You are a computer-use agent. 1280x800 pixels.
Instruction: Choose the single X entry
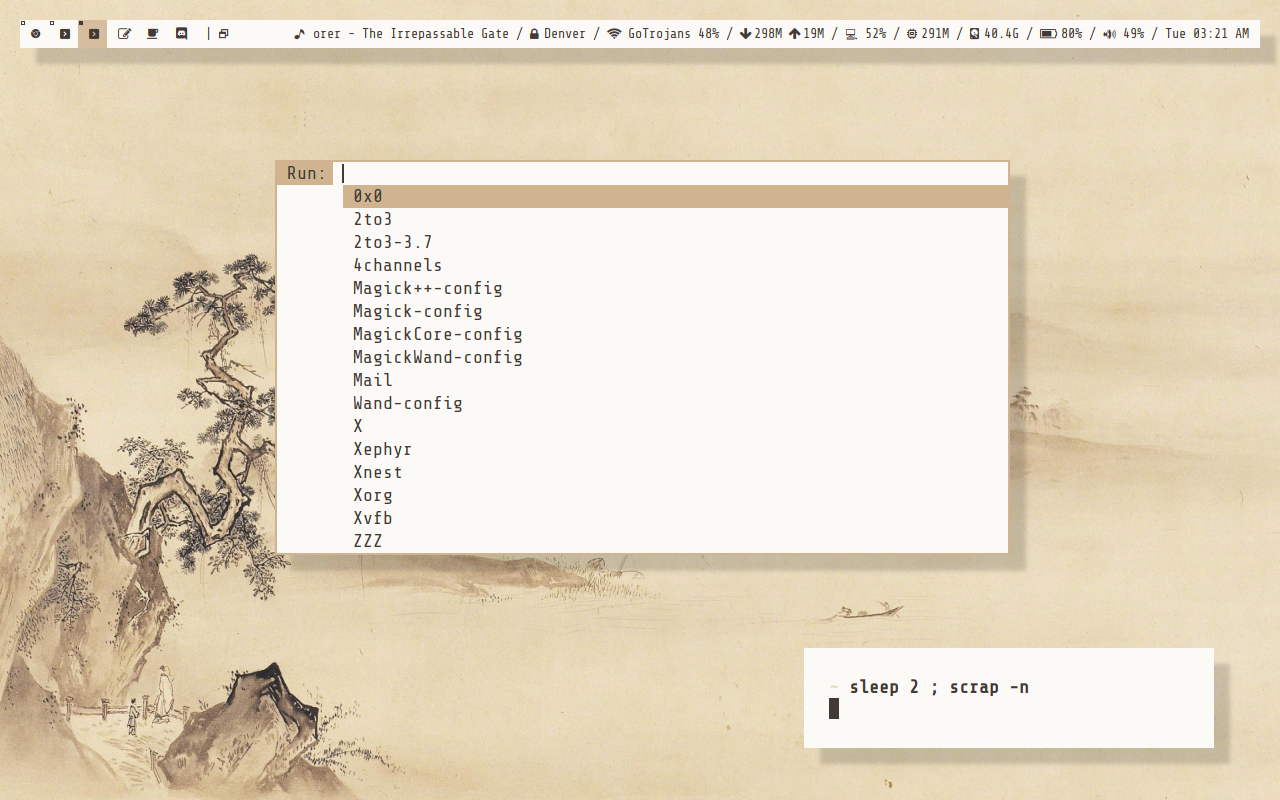click(675, 426)
